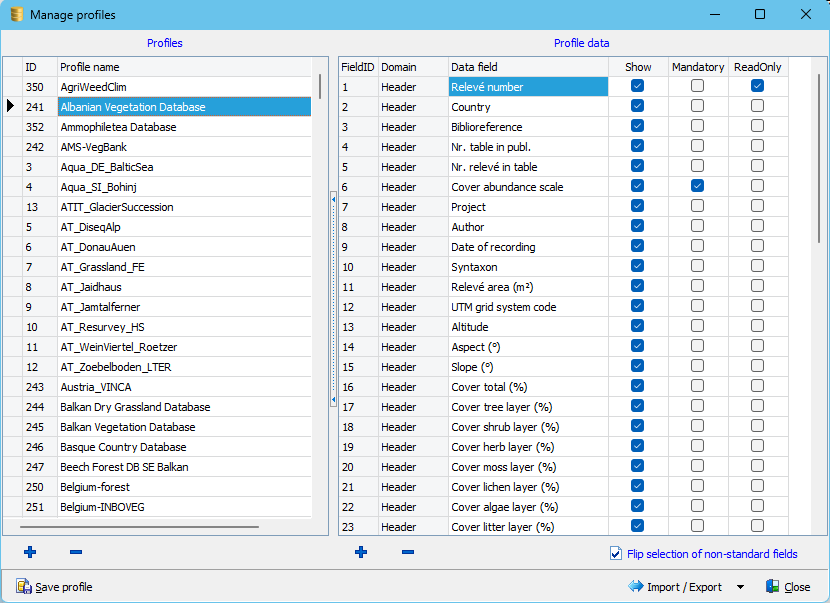Click the Close door icon

pyautogui.click(x=773, y=587)
